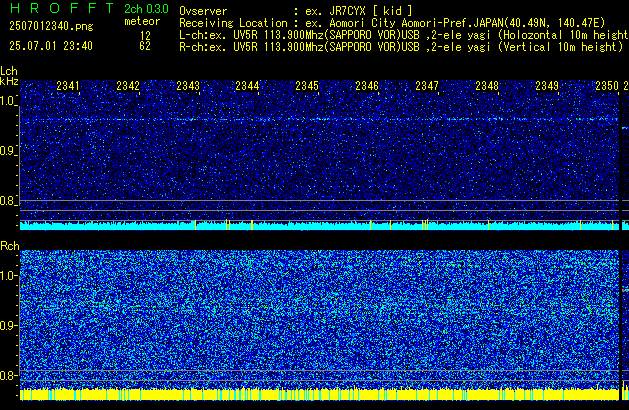Image resolution: width=629 pixels, height=410 pixels.
Task: Click the Lch 1.0 kHz axis label
Action: pyautogui.click(x=8, y=101)
